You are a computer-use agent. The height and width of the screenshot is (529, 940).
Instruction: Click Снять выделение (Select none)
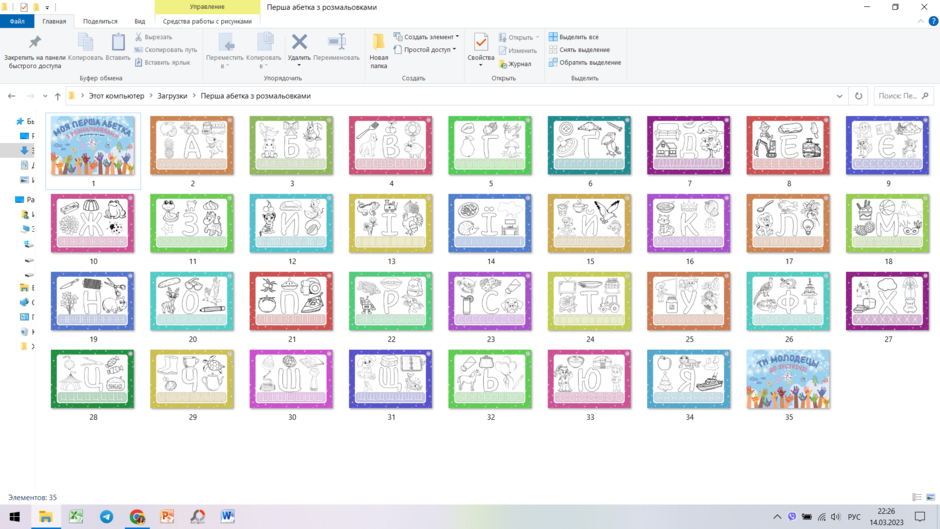[579, 50]
